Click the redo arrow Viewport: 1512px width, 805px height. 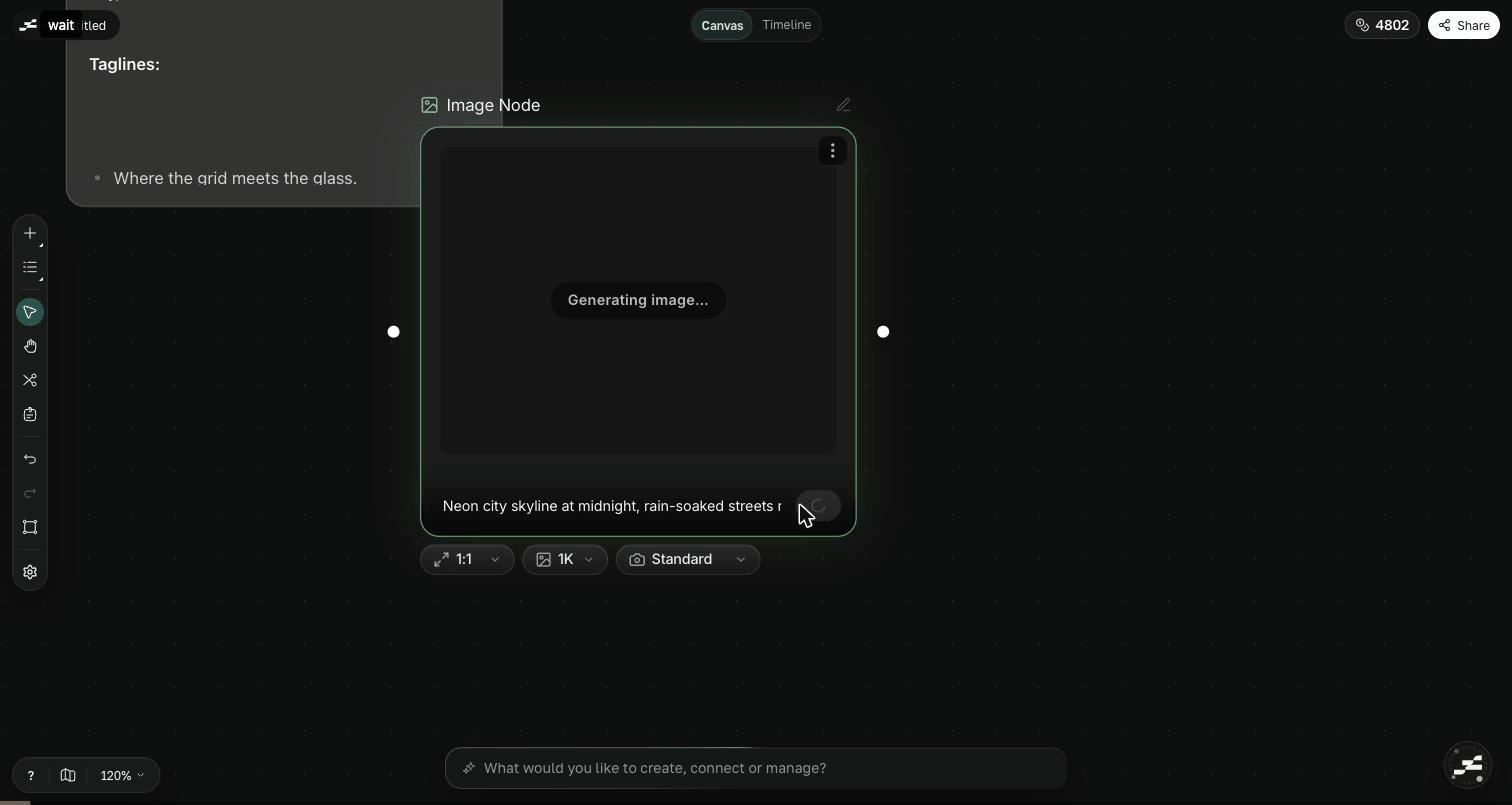pyautogui.click(x=30, y=493)
